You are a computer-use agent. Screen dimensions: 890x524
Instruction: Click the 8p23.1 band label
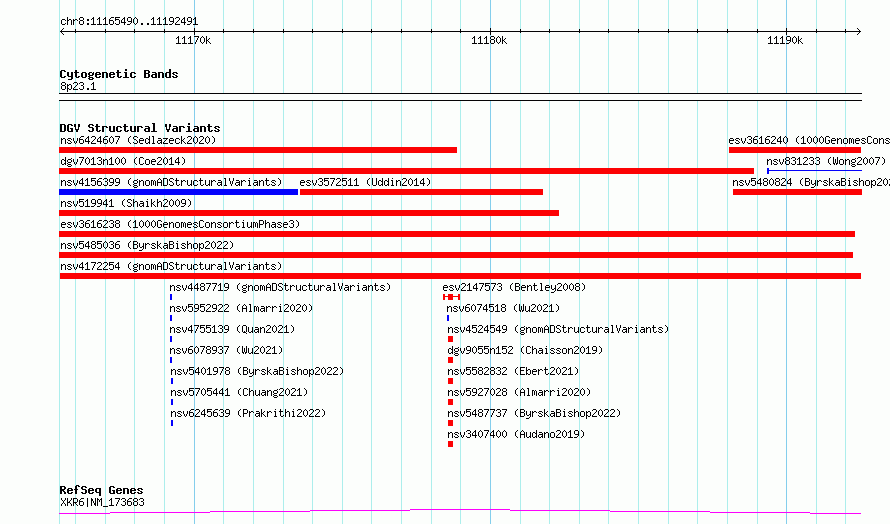[x=78, y=86]
